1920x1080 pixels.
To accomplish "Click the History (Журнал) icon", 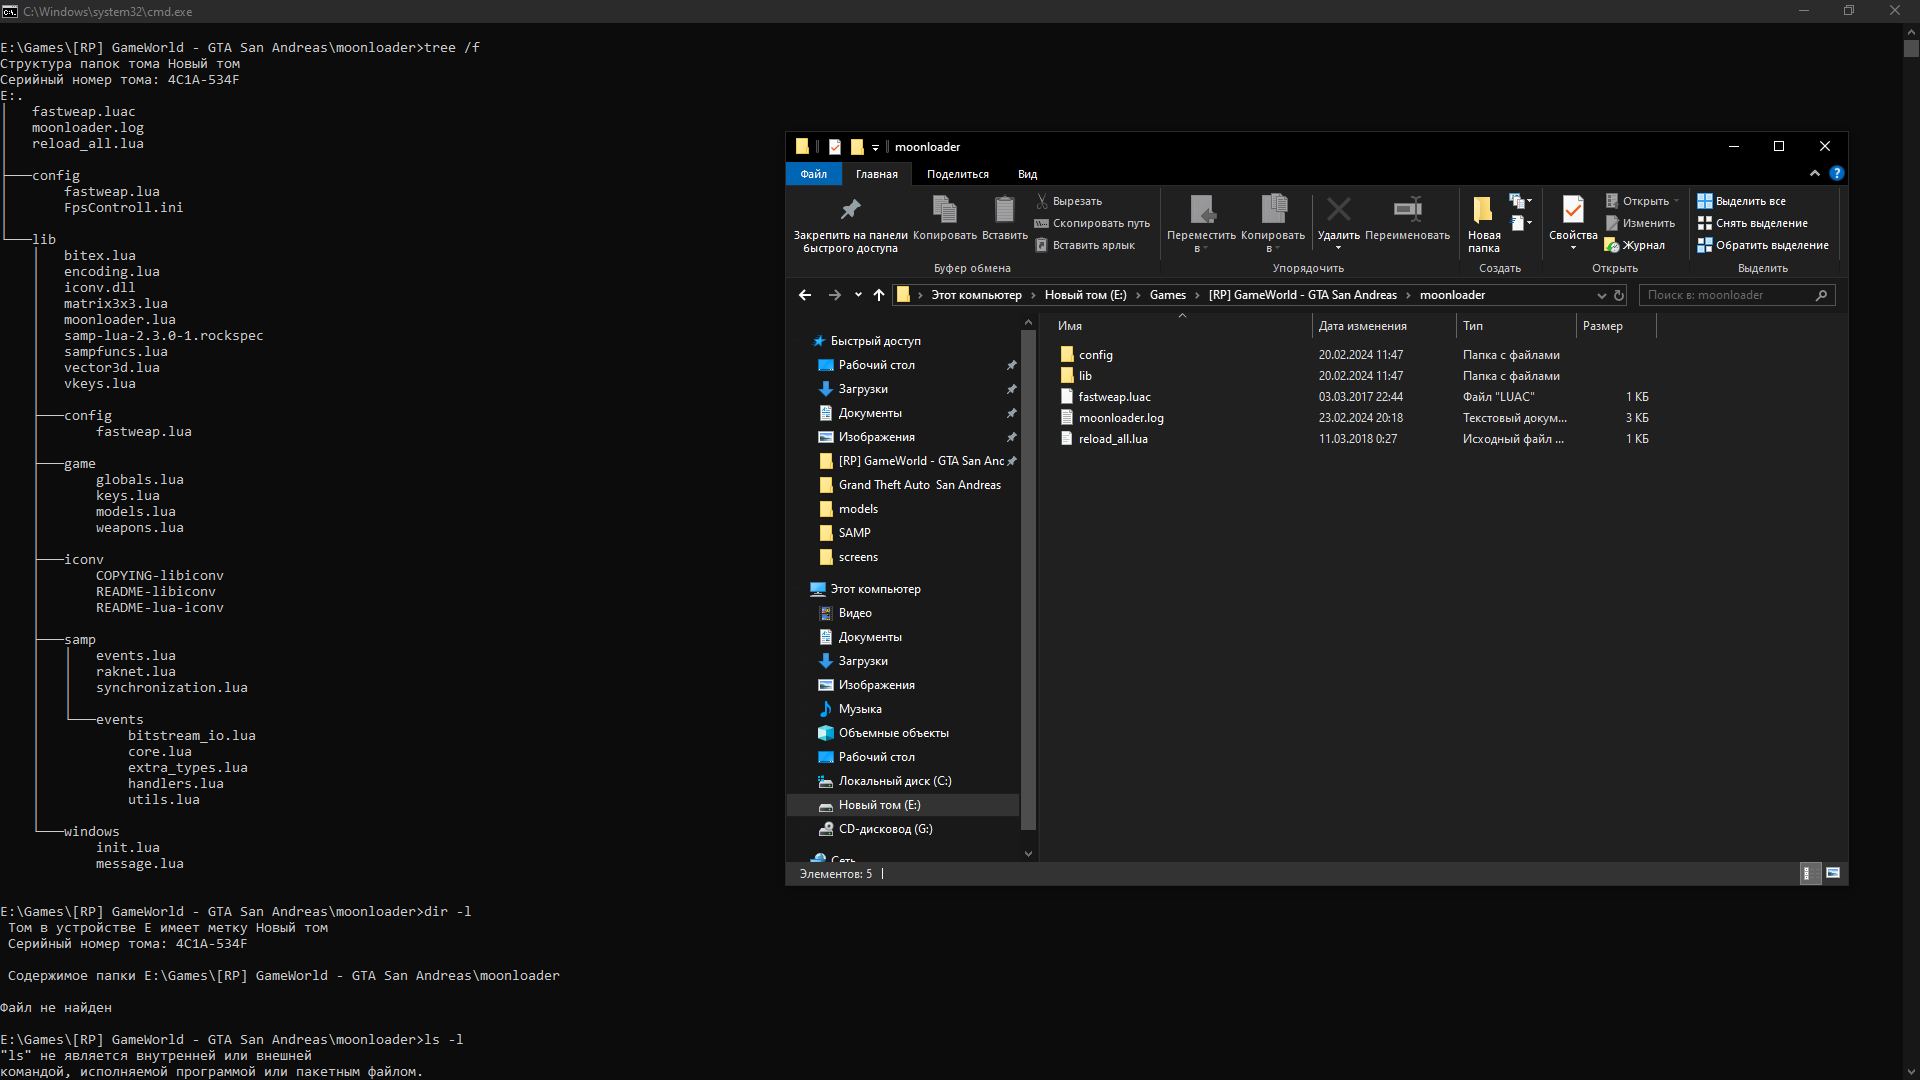I will [x=1612, y=245].
